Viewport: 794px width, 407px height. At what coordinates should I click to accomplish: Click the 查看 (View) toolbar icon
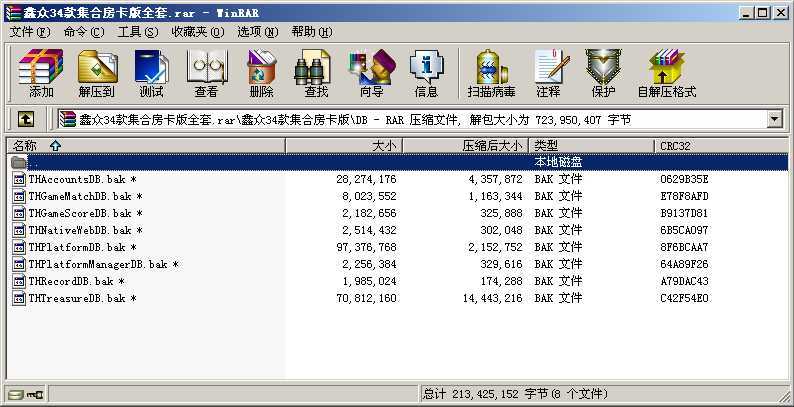[x=206, y=73]
